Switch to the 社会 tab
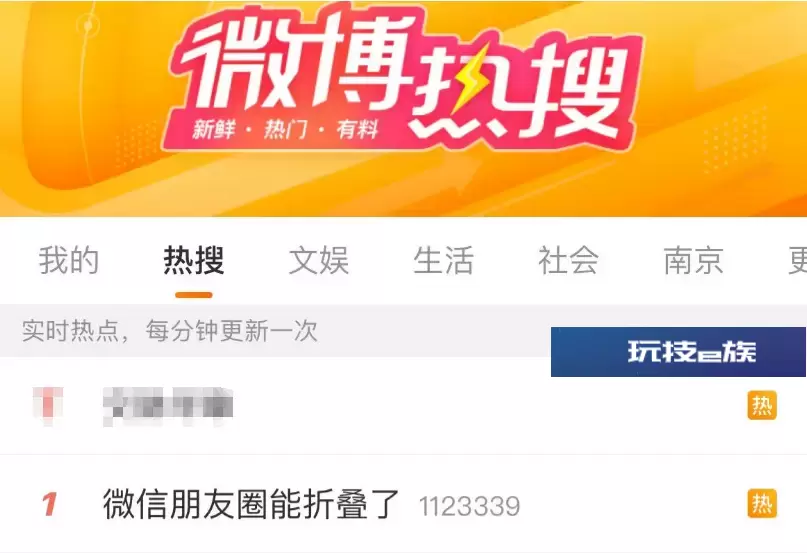807x553 pixels. point(568,261)
